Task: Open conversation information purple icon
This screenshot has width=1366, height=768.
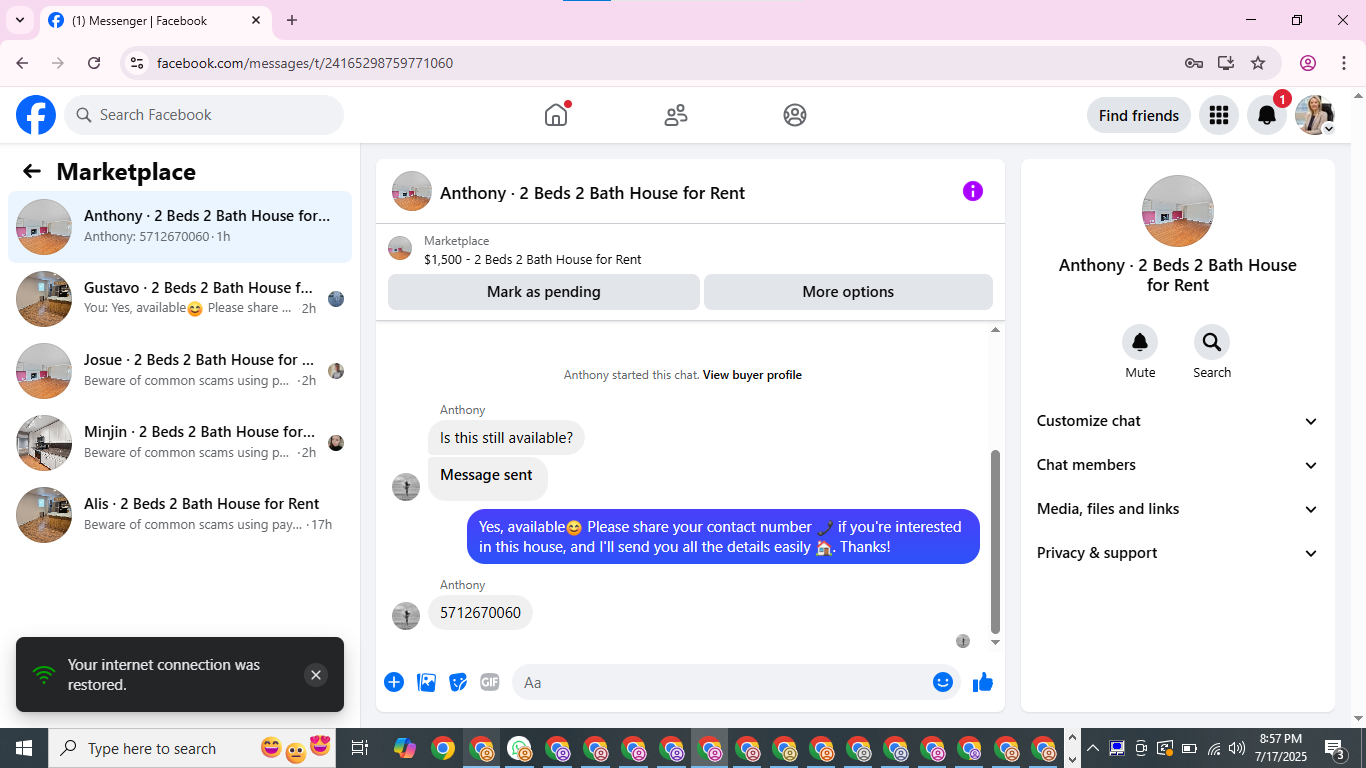Action: point(973,191)
